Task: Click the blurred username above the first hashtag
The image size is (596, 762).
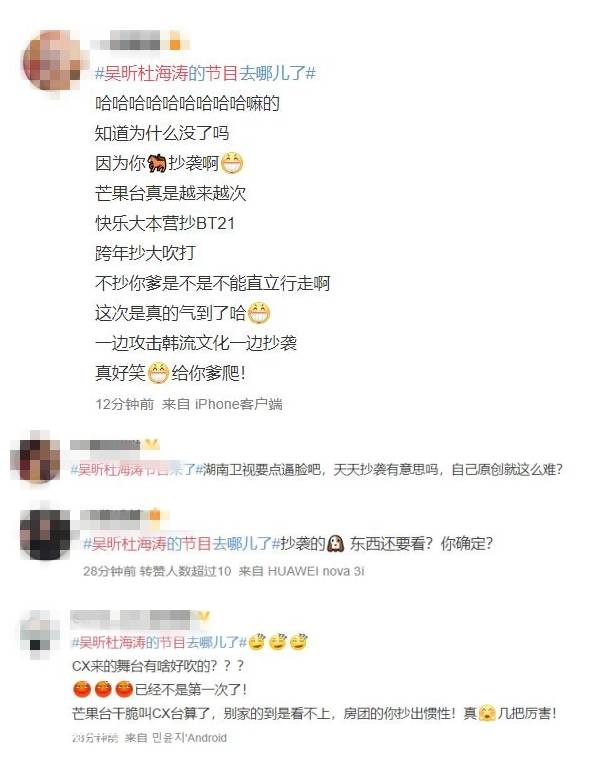Action: (x=139, y=41)
